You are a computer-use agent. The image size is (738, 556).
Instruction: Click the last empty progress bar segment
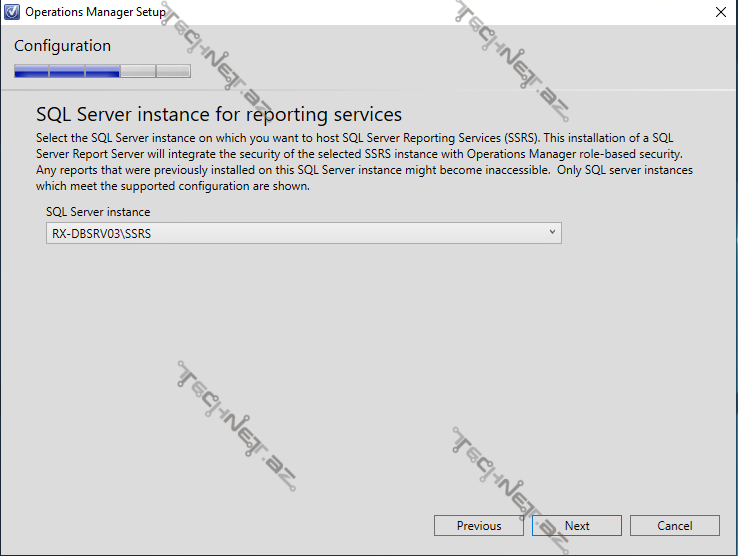tap(173, 71)
